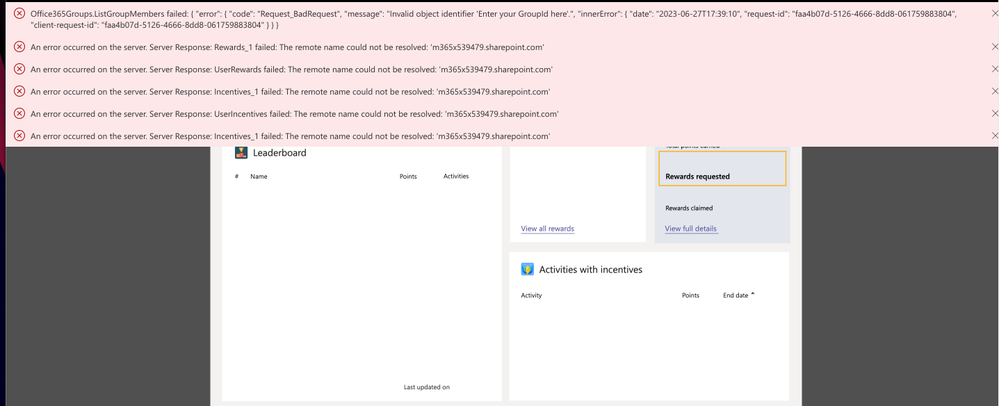Click the # rank column header
999x406 pixels.
[x=236, y=177]
